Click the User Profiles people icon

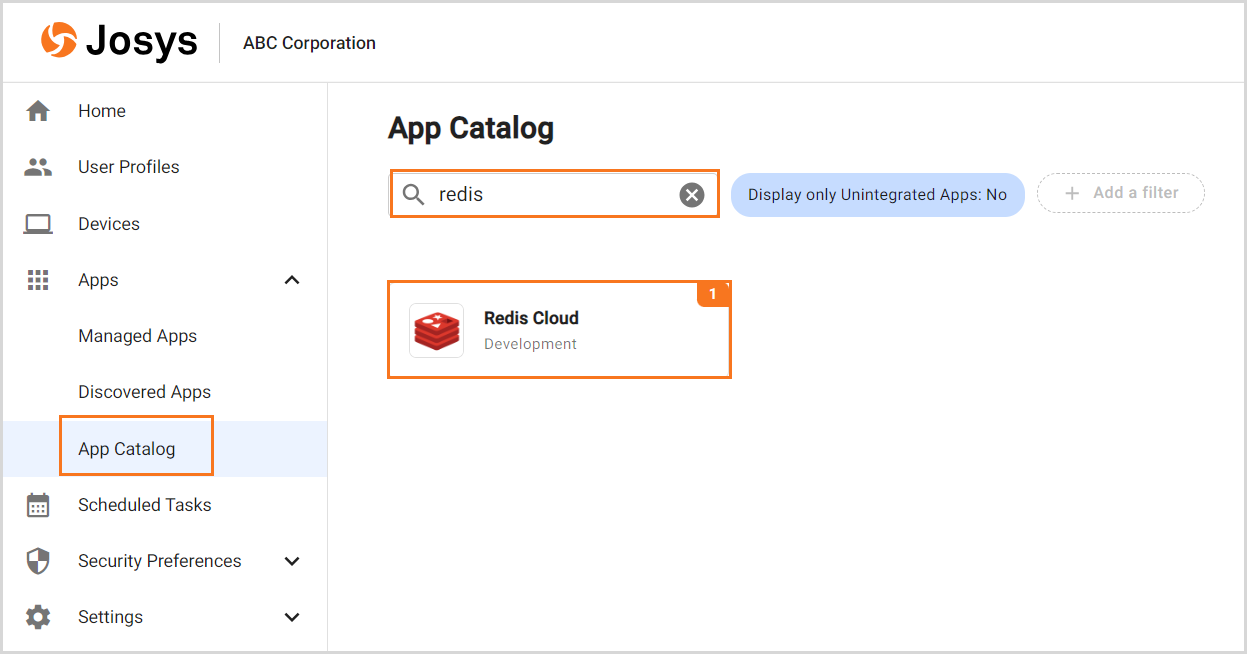[x=38, y=167]
